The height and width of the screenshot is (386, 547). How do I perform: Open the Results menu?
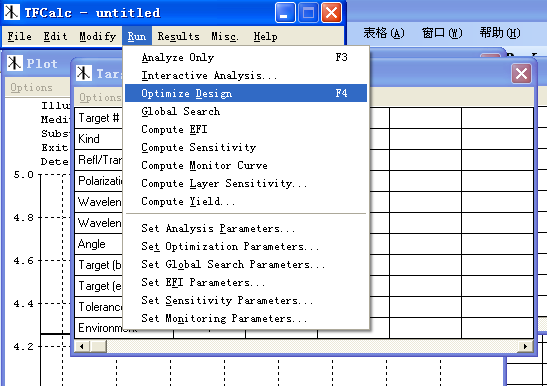(179, 36)
